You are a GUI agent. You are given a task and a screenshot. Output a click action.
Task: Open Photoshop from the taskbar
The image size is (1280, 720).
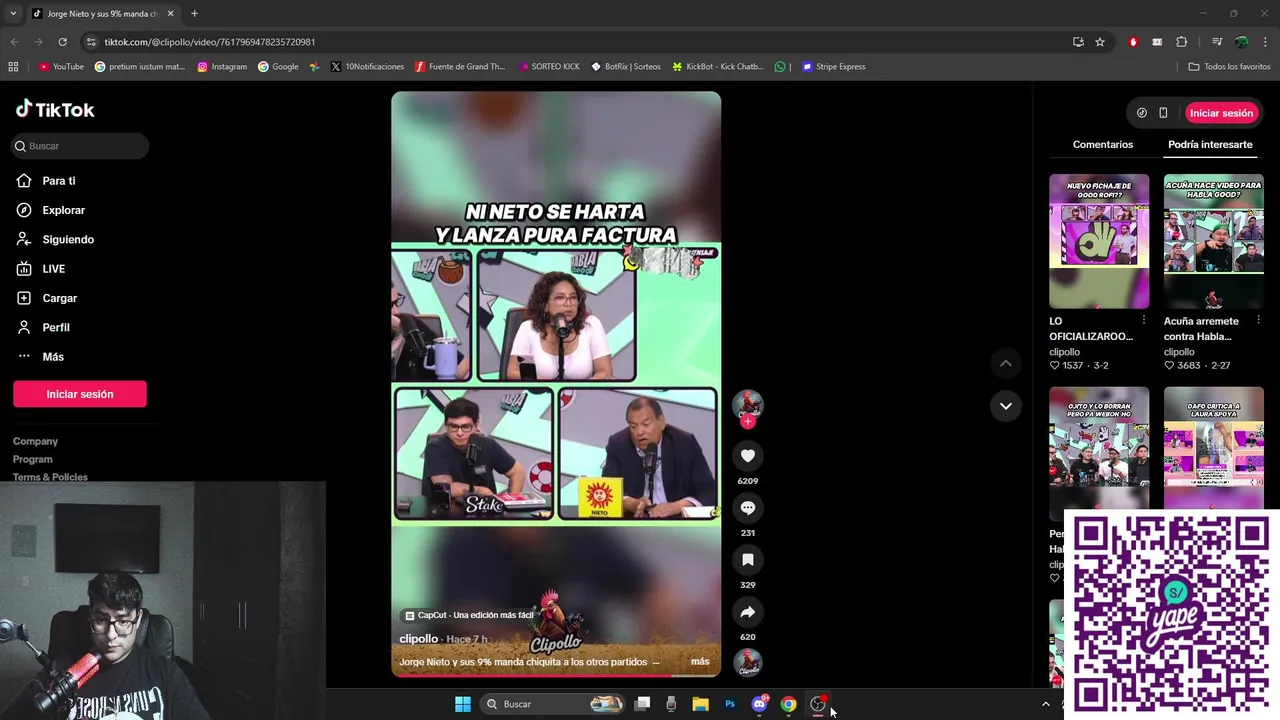tap(730, 704)
